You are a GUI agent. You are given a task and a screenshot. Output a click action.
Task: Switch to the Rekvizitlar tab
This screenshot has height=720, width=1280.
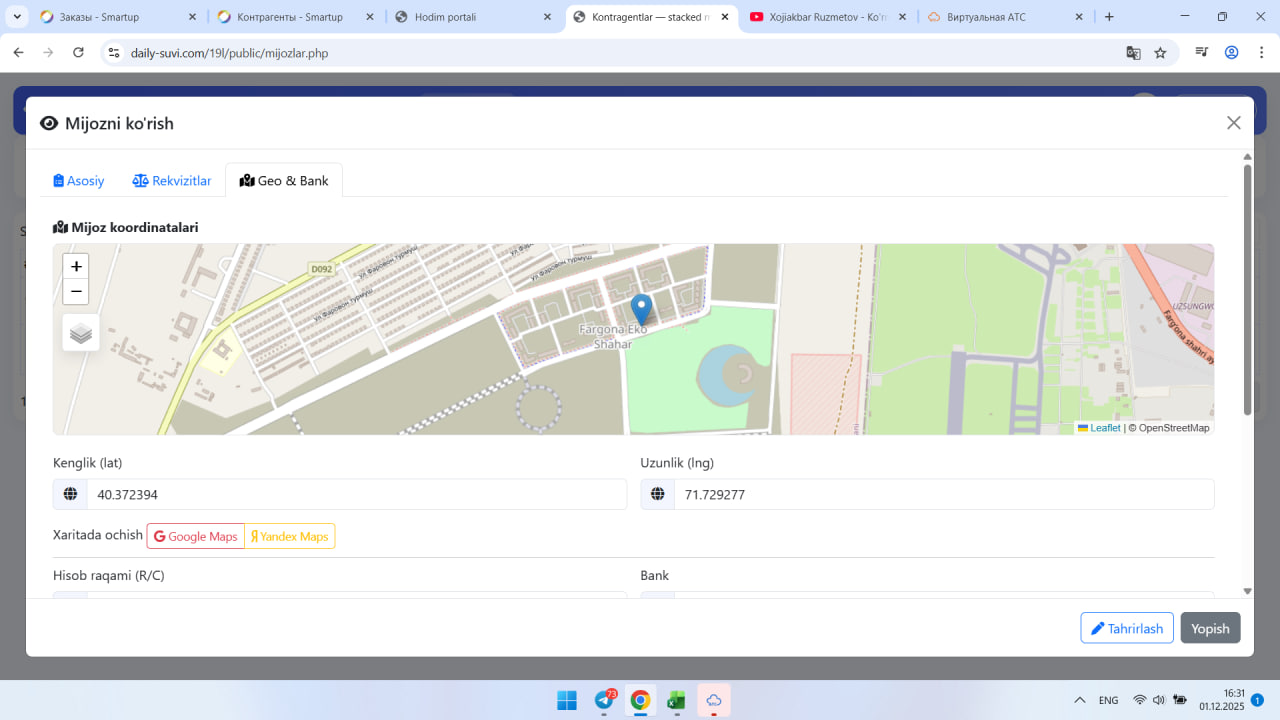click(172, 181)
